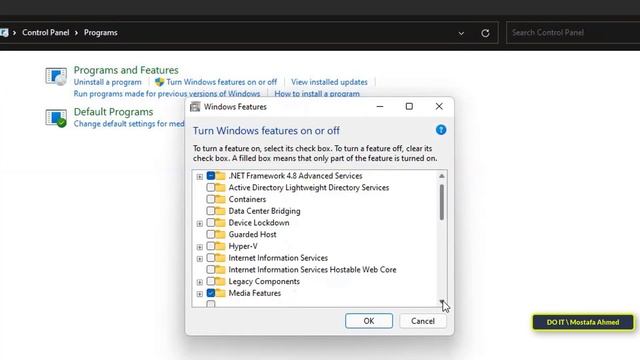This screenshot has height=360, width=640.
Task: Click the folder icon beside Guarded Host
Action: (220, 234)
